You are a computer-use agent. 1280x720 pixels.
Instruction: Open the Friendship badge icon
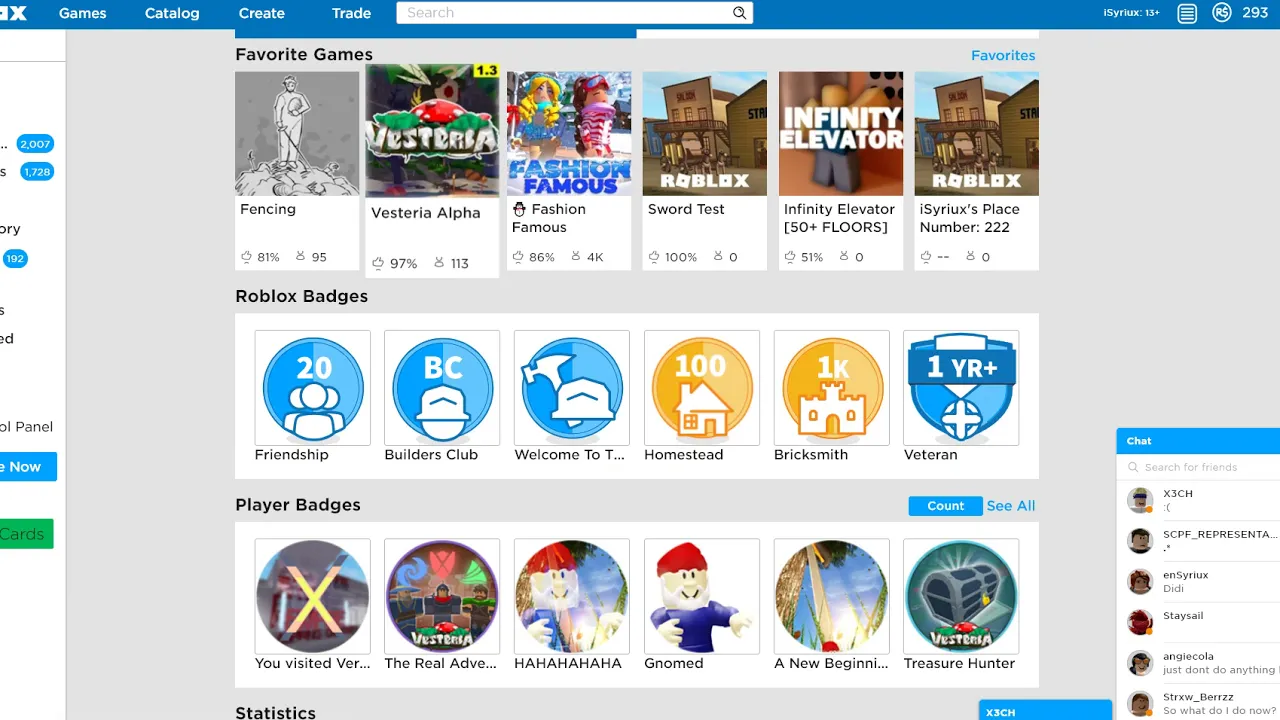[313, 388]
